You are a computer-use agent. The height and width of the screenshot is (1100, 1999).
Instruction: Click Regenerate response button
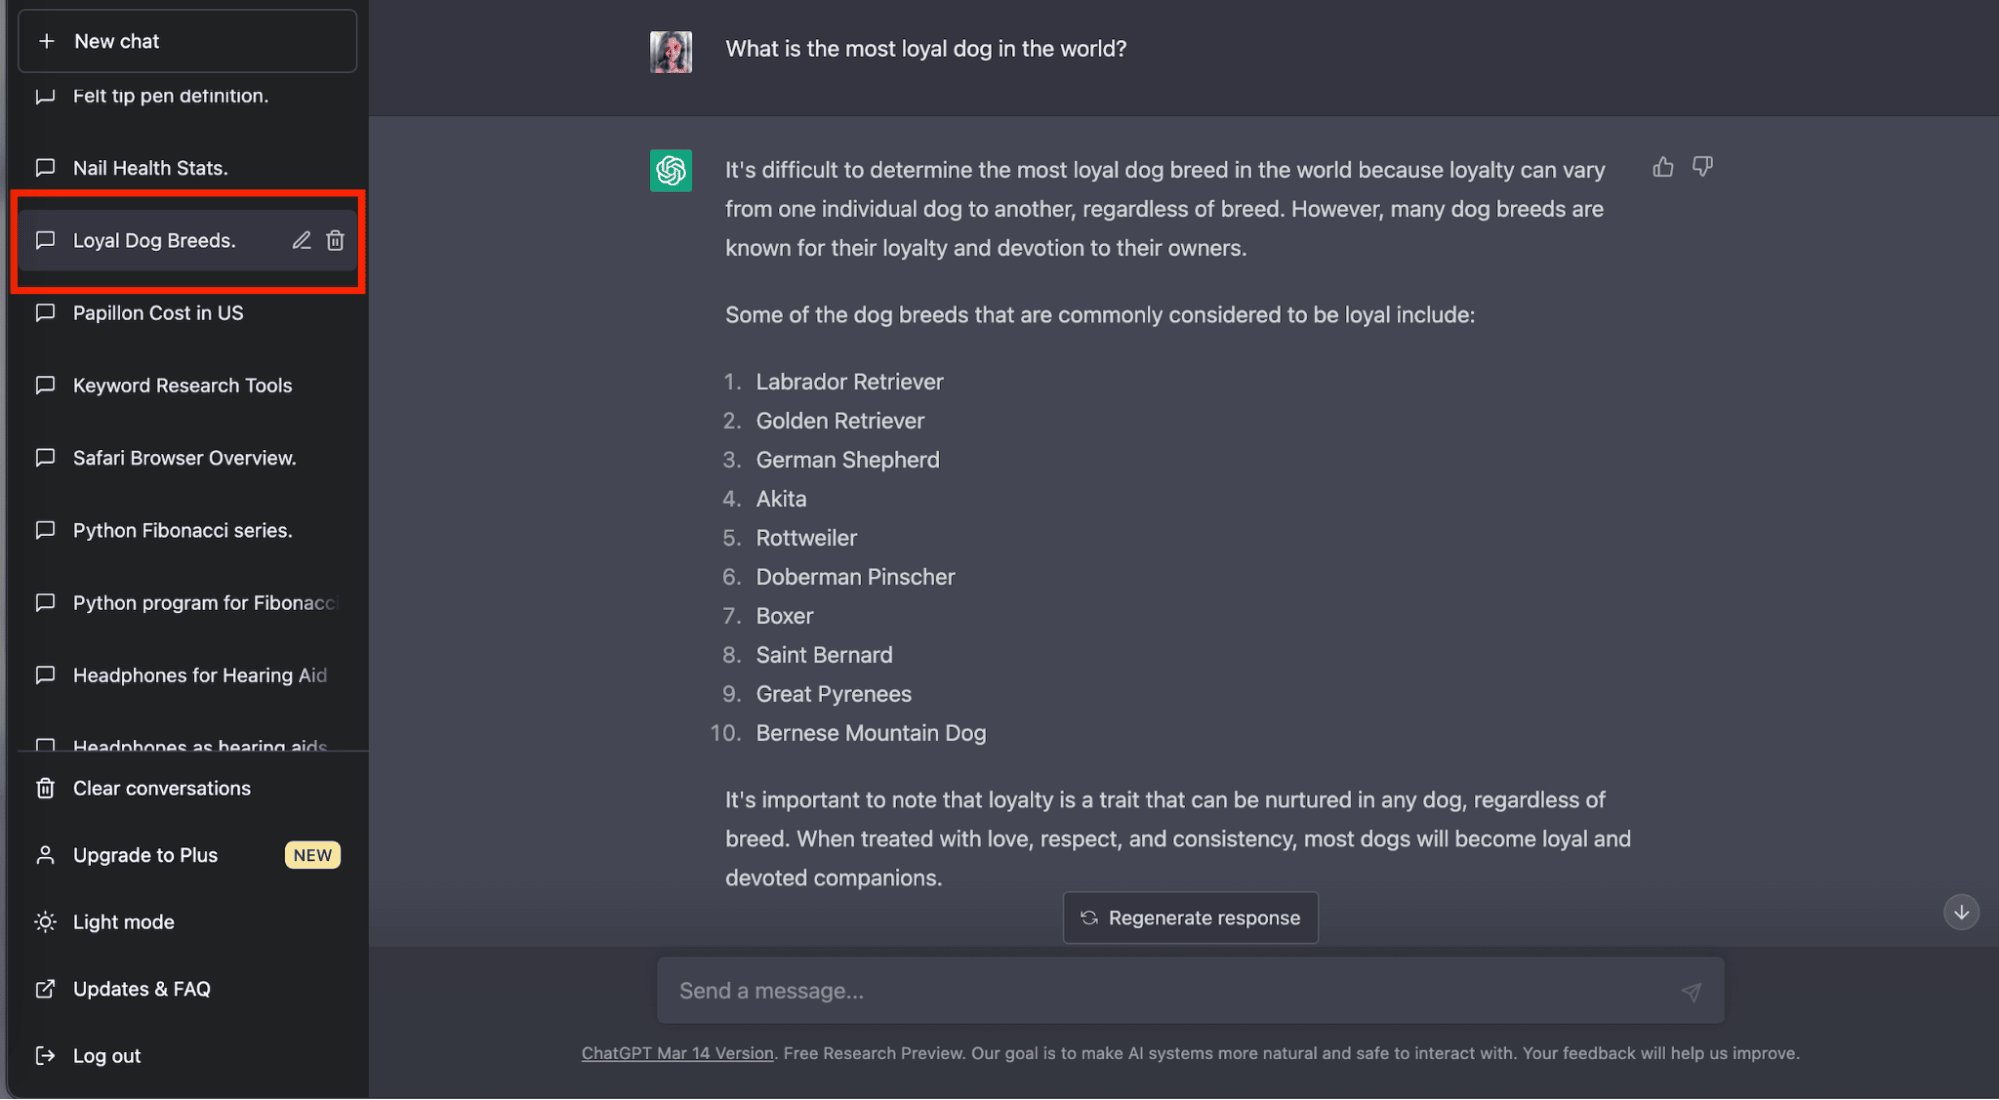point(1190,918)
